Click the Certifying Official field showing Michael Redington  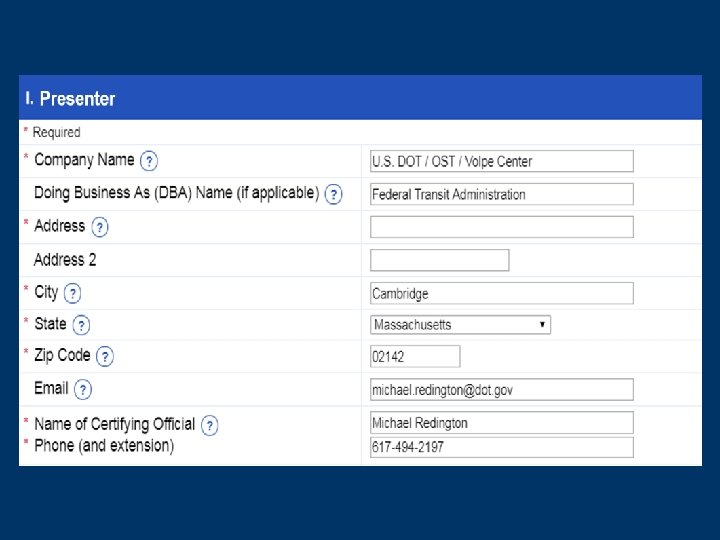pos(501,422)
